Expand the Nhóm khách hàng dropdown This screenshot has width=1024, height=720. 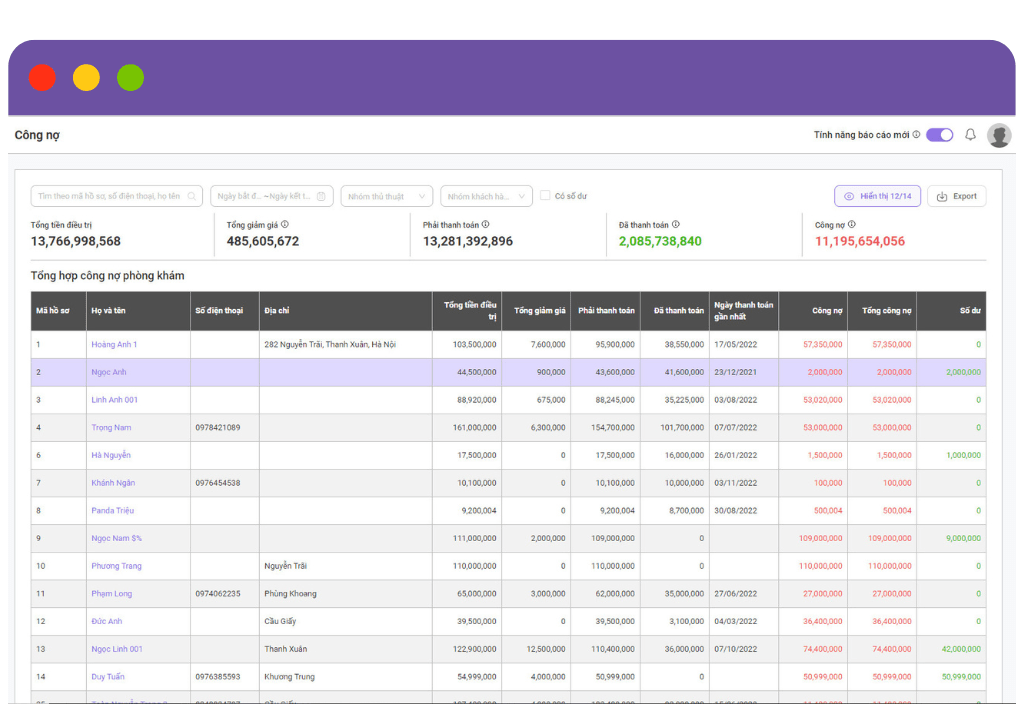(487, 196)
